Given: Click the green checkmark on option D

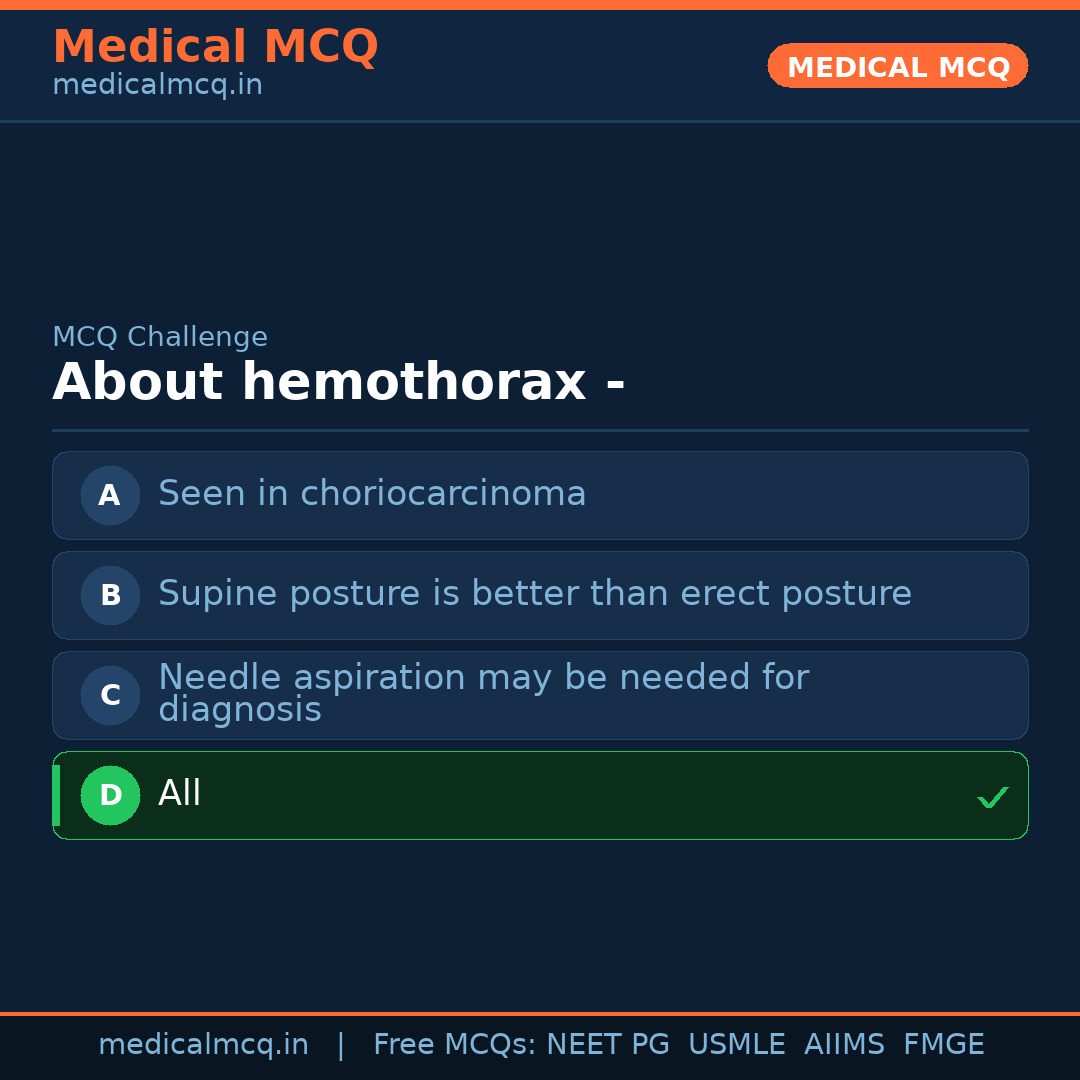Looking at the screenshot, I should (x=992, y=797).
